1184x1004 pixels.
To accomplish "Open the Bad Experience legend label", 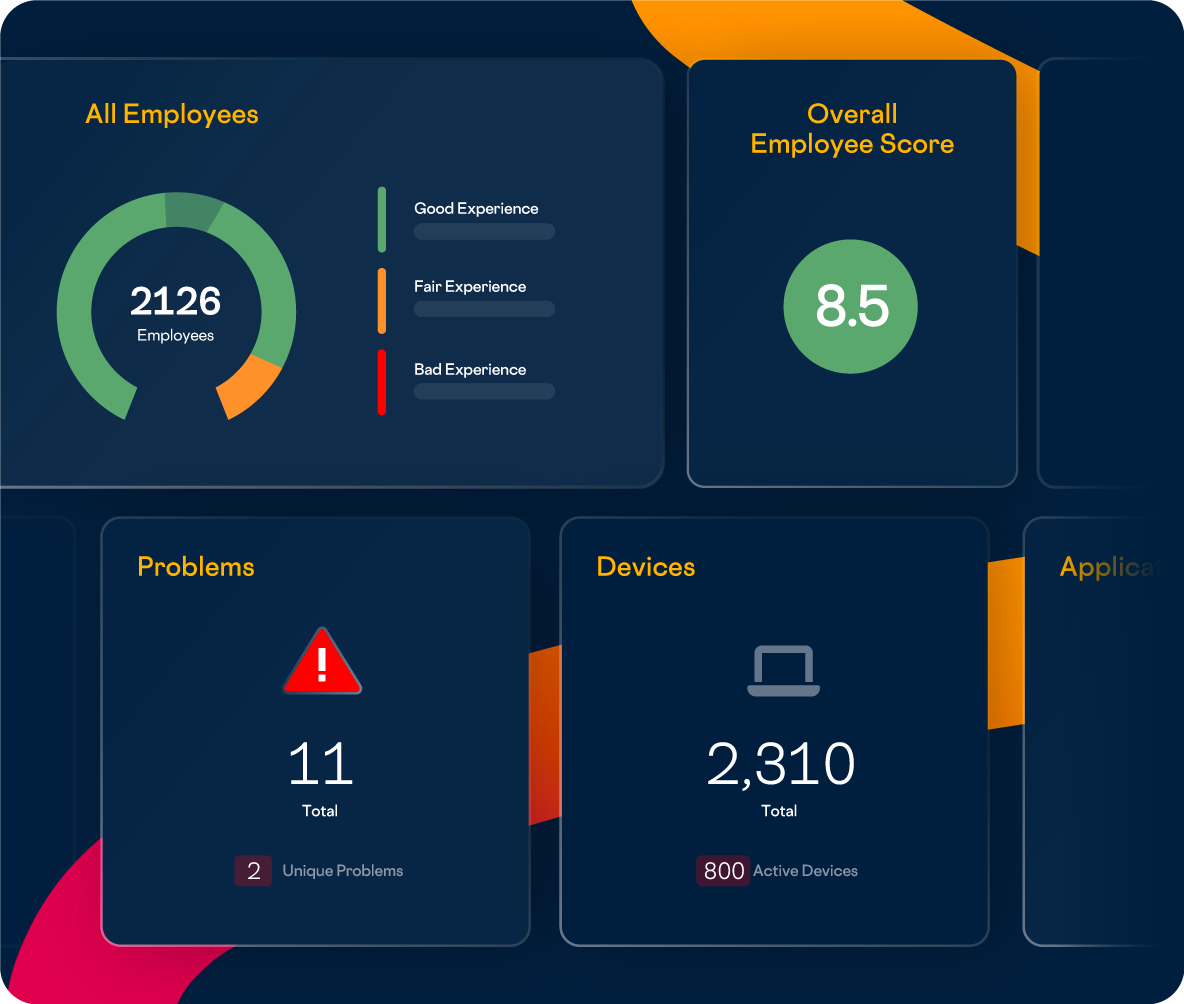I will click(x=470, y=369).
